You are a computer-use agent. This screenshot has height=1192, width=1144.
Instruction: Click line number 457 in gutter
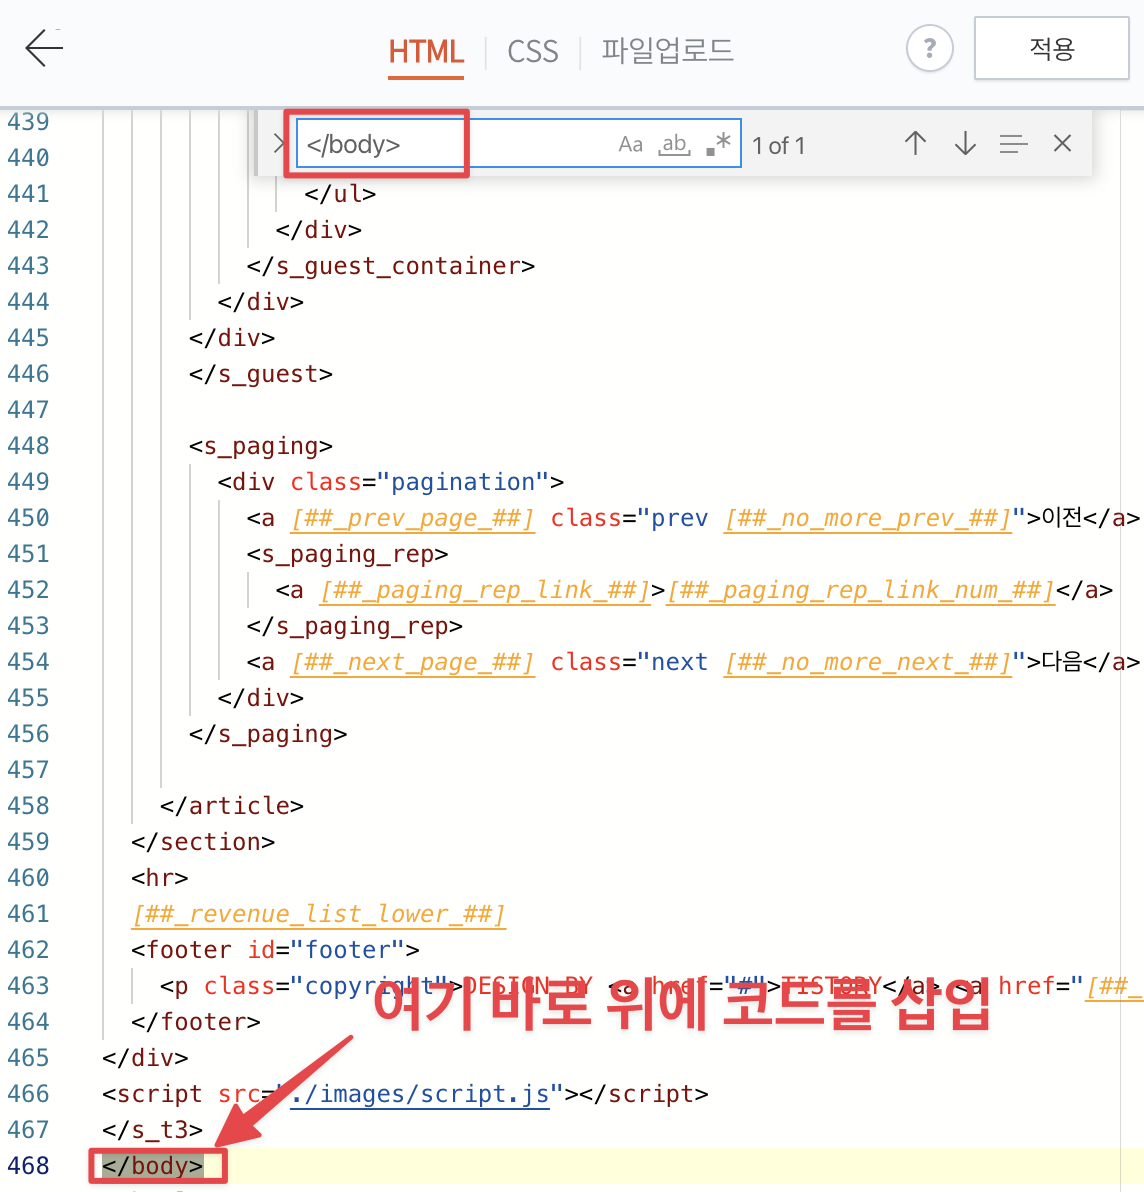click(x=28, y=770)
